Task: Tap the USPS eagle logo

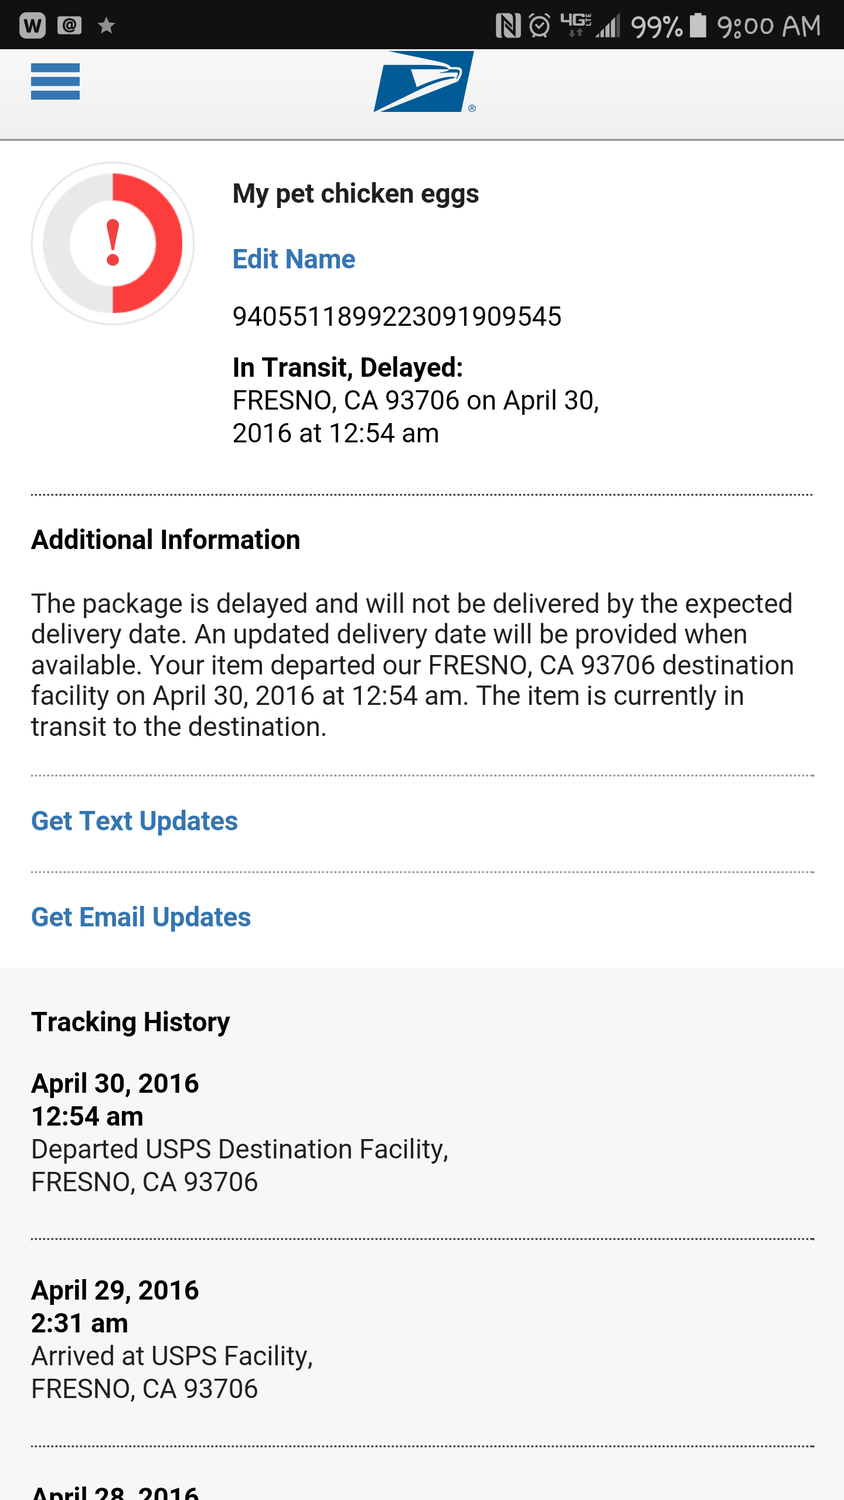Action: (423, 82)
